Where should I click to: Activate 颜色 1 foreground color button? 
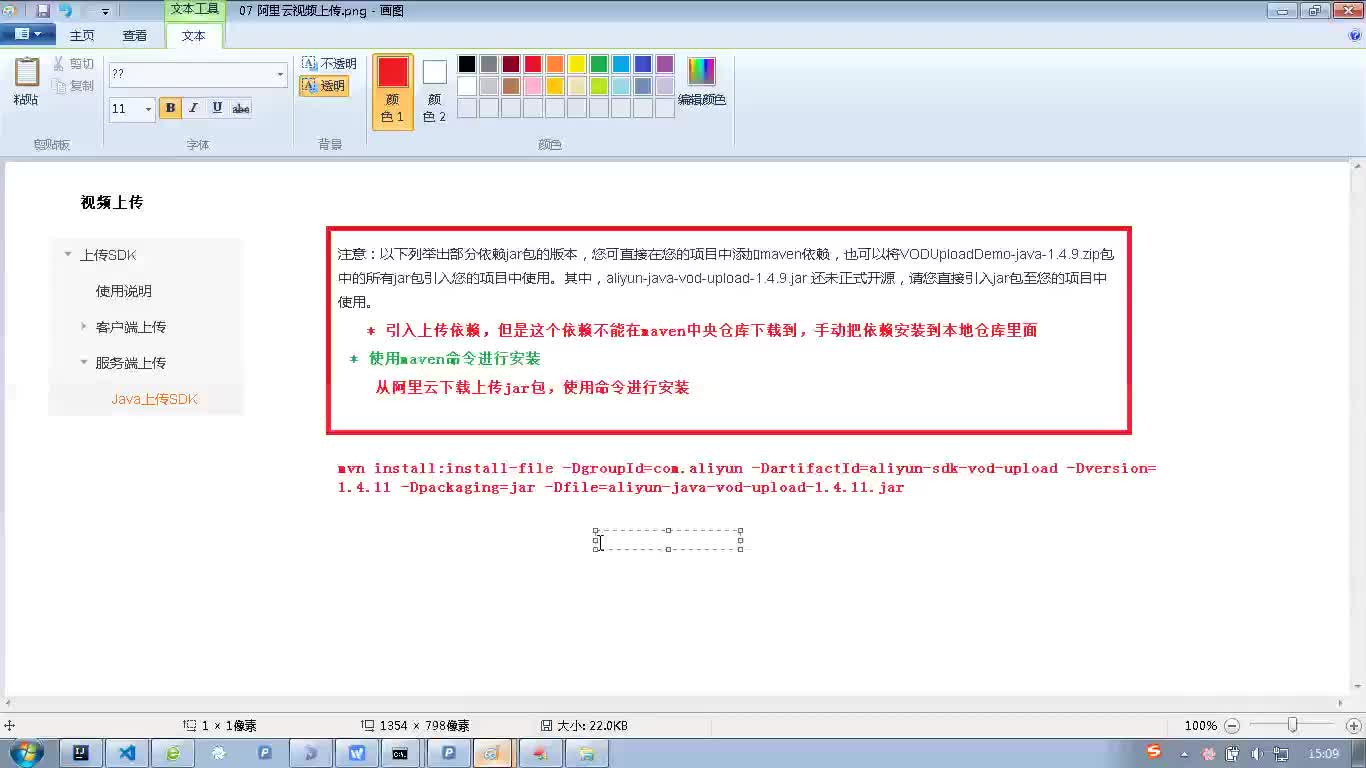coord(393,91)
